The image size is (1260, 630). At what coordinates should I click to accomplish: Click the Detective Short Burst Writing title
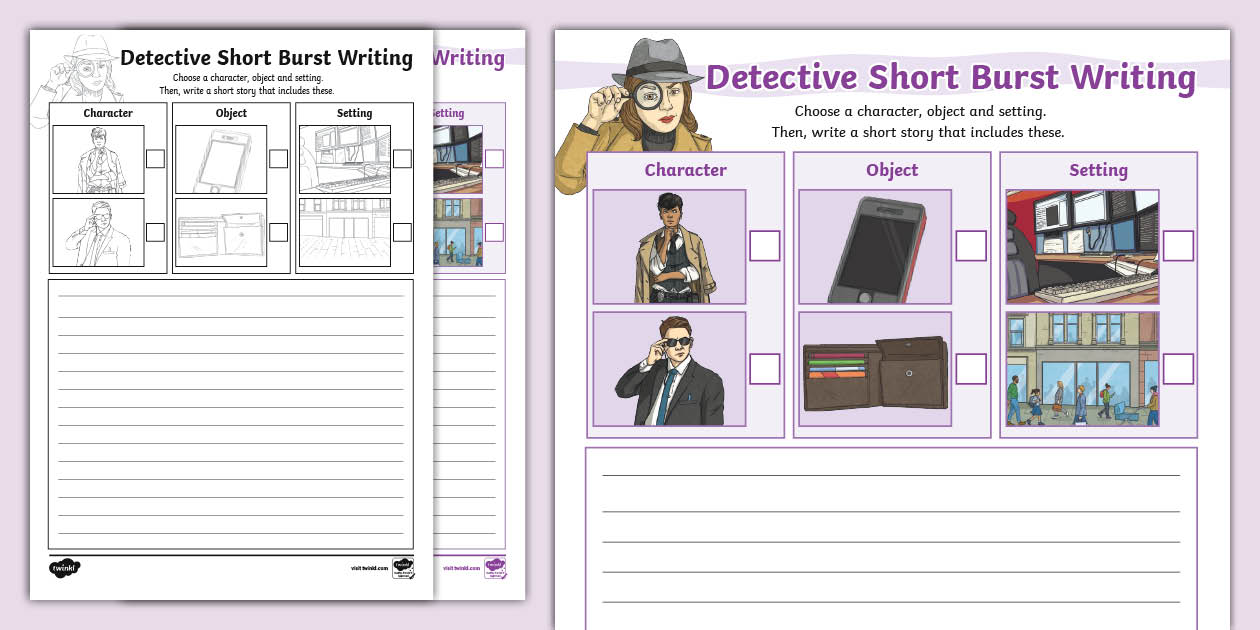coord(950,75)
